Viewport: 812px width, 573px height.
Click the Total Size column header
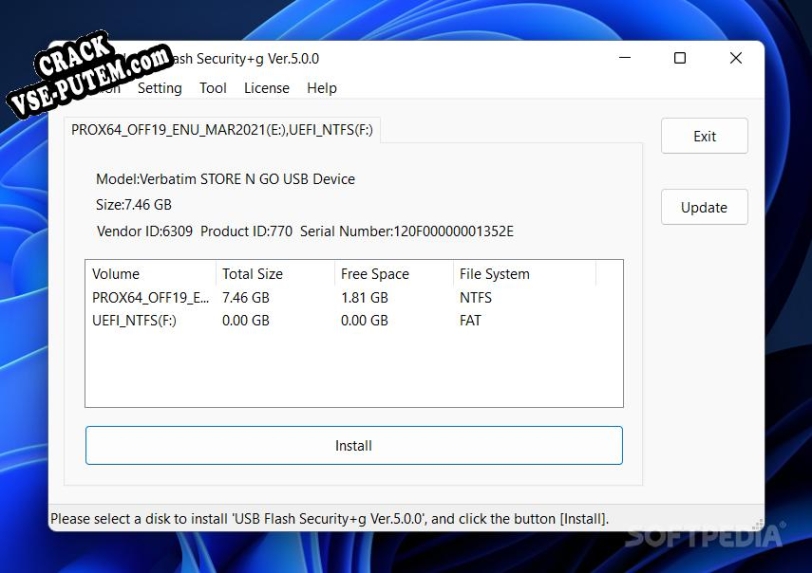pyautogui.click(x=275, y=274)
